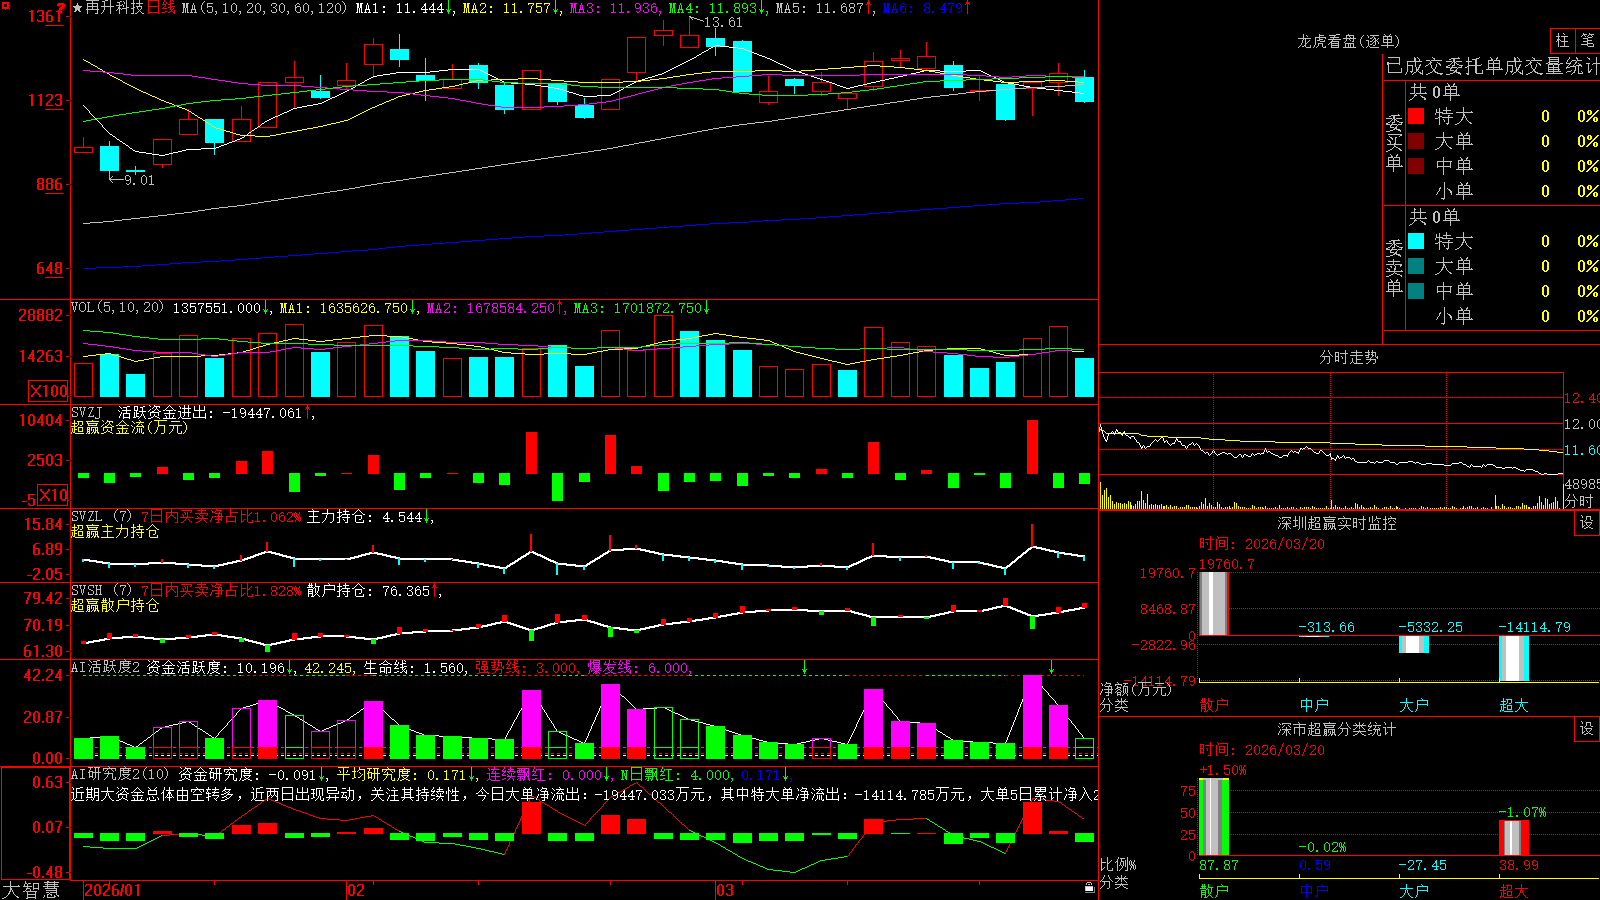Click the 已成交委托单成交量统计 header
1600x900 pixels.
coord(1492,66)
